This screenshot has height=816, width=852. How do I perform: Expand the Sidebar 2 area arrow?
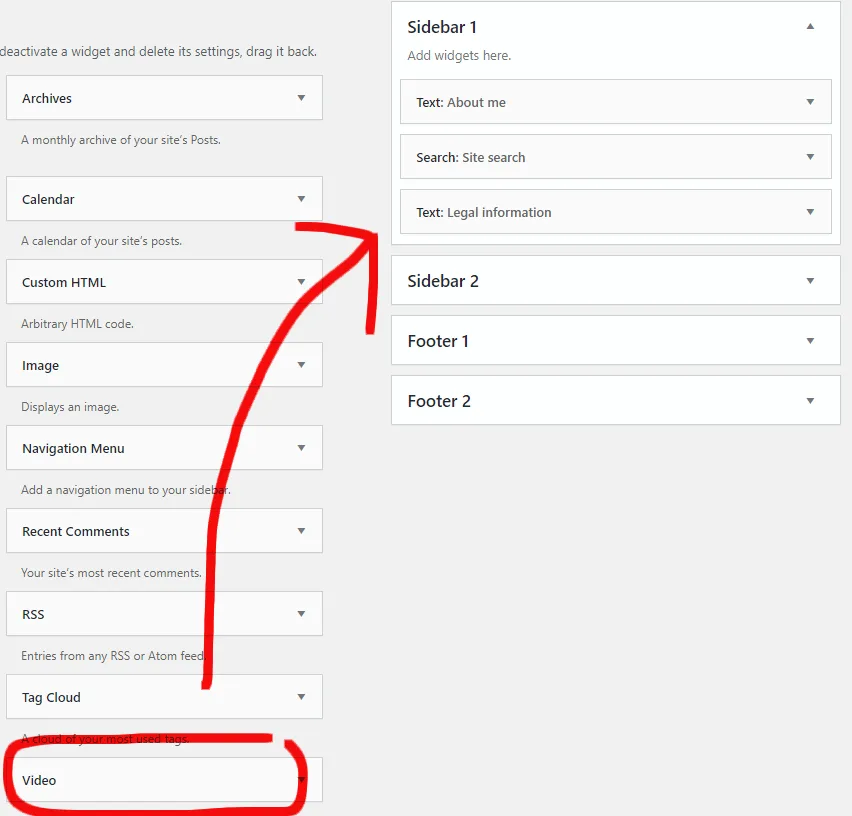click(810, 281)
